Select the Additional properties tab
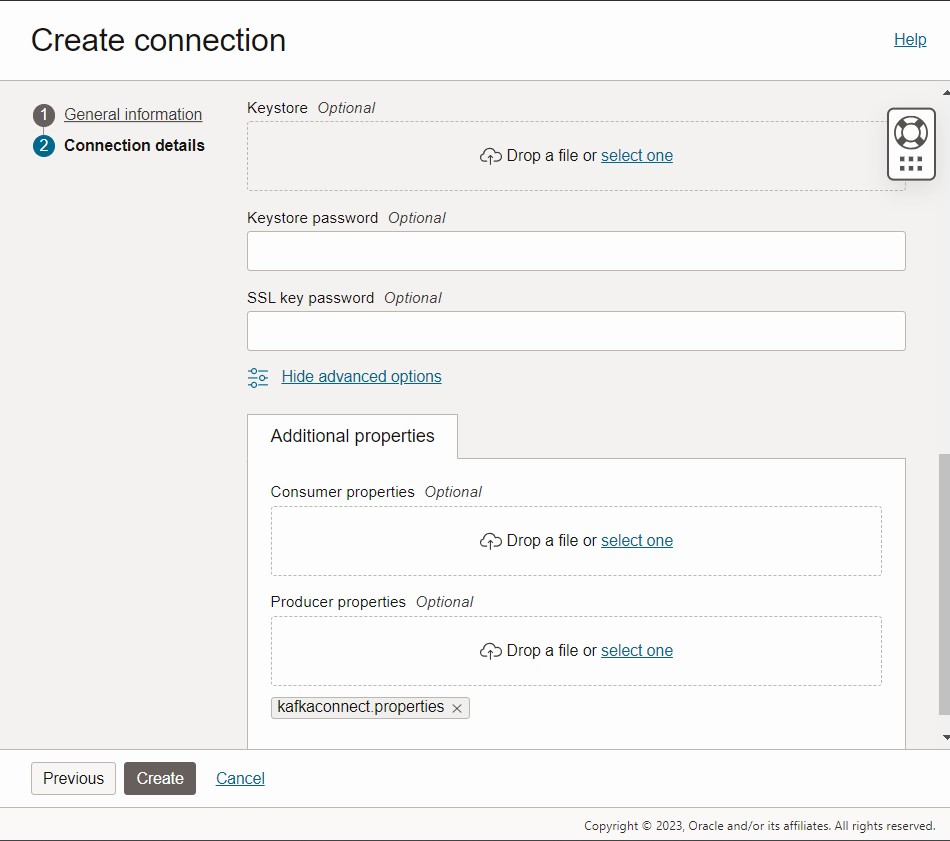The width and height of the screenshot is (950, 841). point(352,436)
